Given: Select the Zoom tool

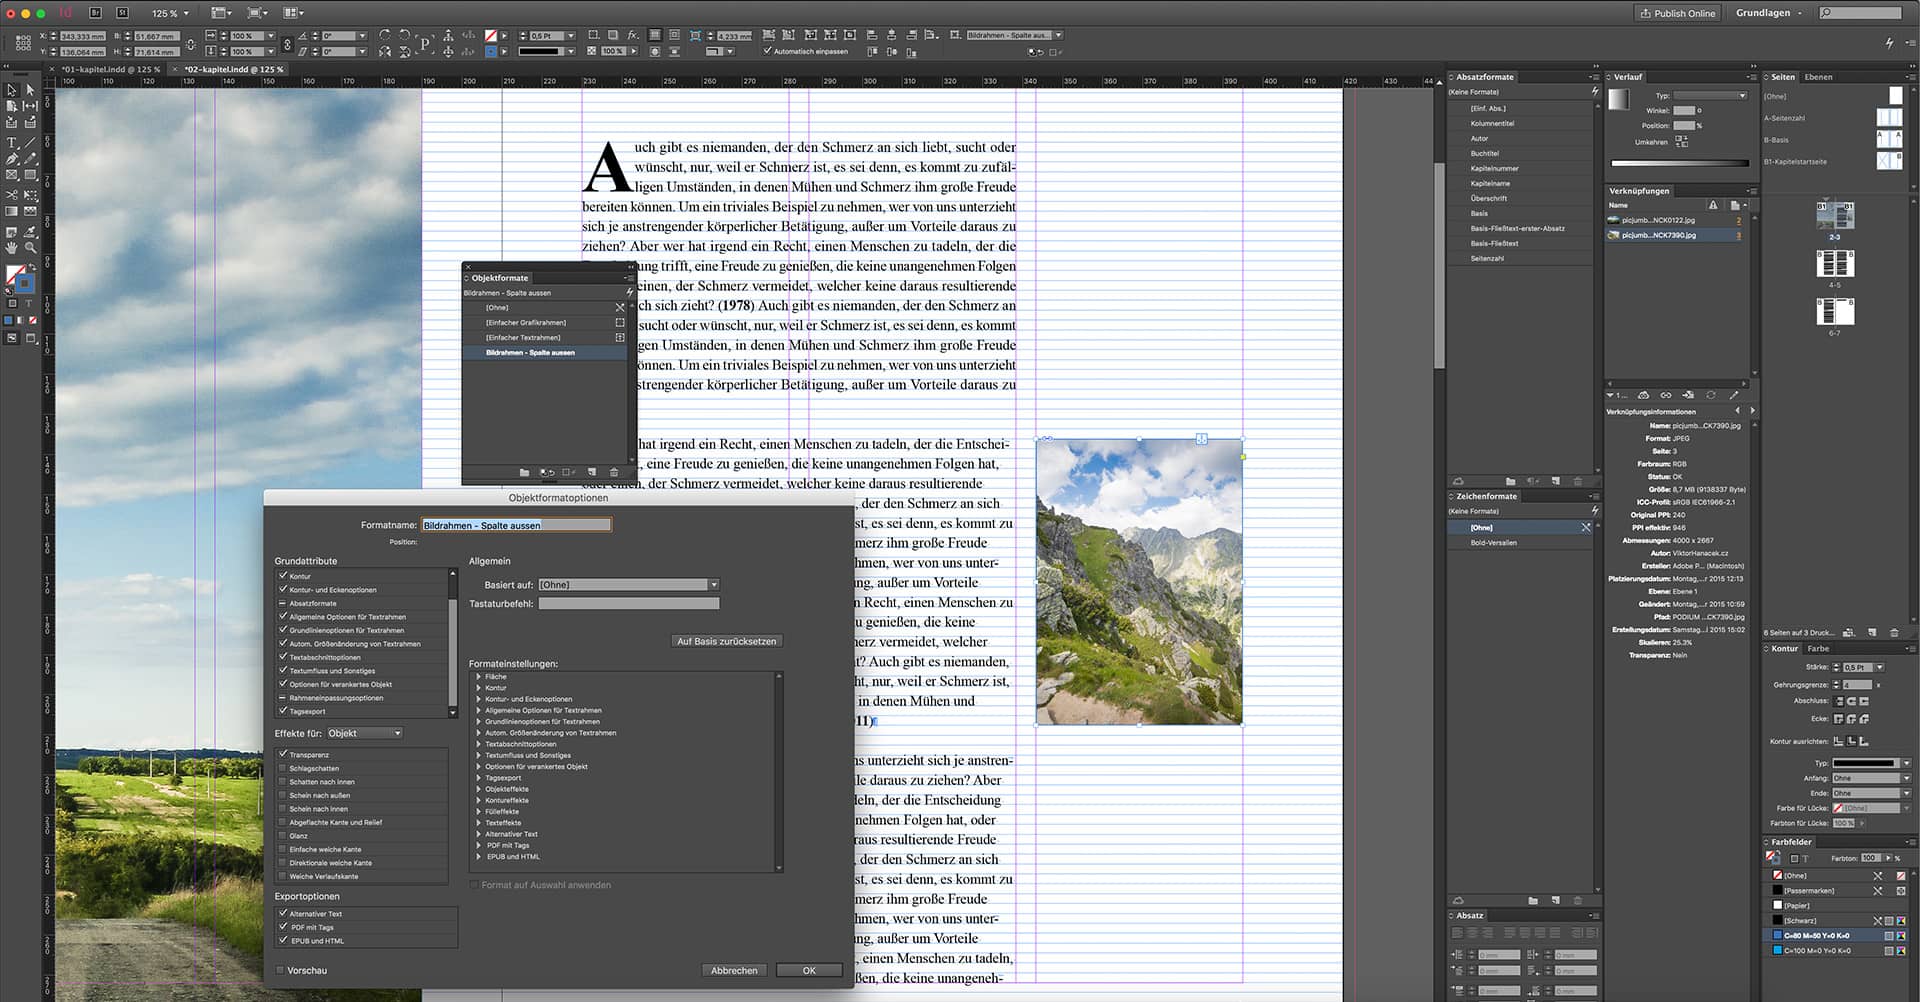Looking at the screenshot, I should 30,244.
